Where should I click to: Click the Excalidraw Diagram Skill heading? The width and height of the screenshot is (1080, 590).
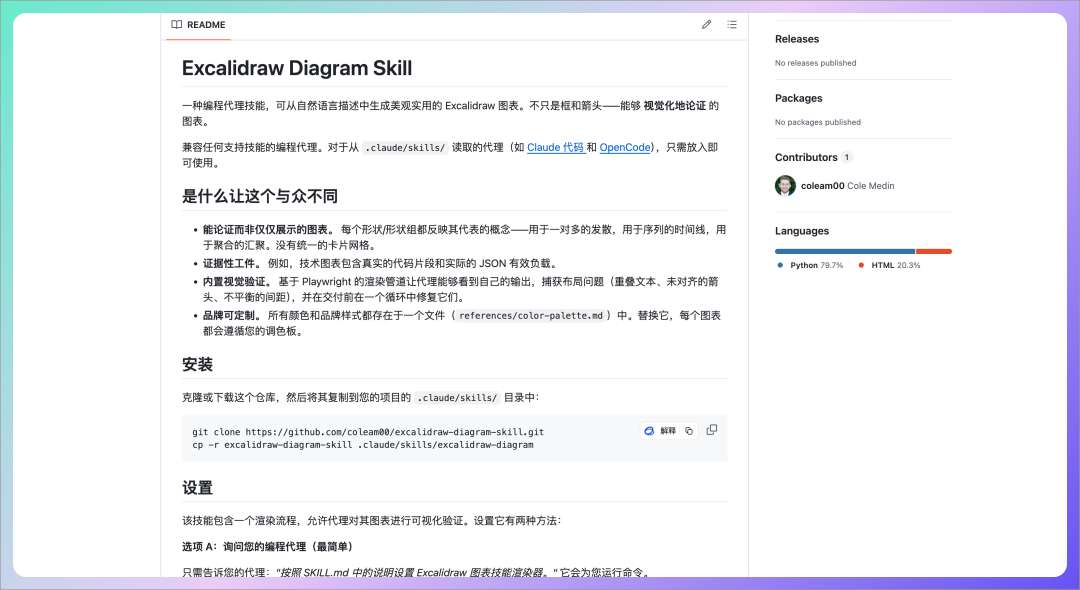297,68
